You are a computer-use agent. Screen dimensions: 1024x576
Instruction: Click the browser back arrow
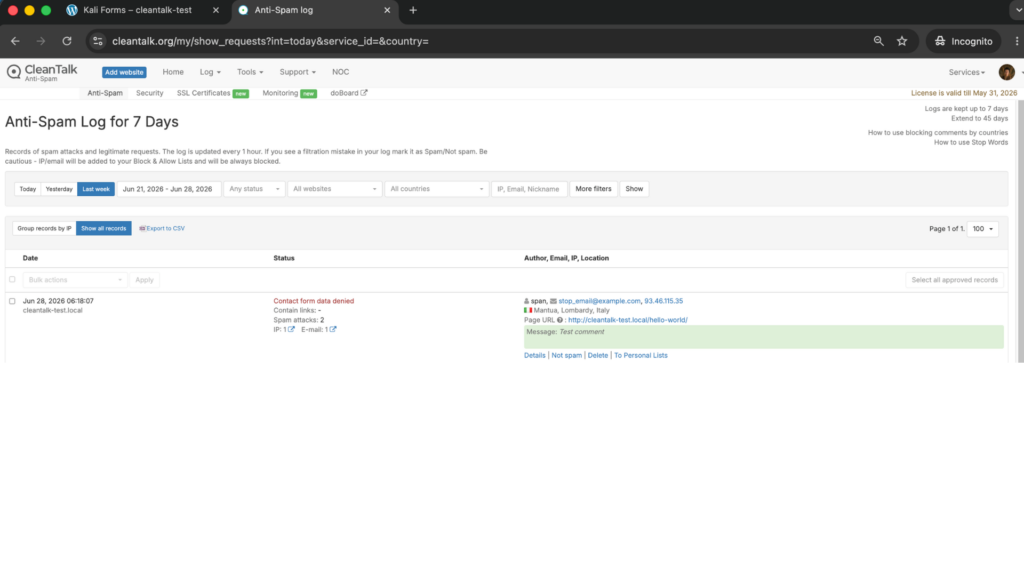point(15,41)
